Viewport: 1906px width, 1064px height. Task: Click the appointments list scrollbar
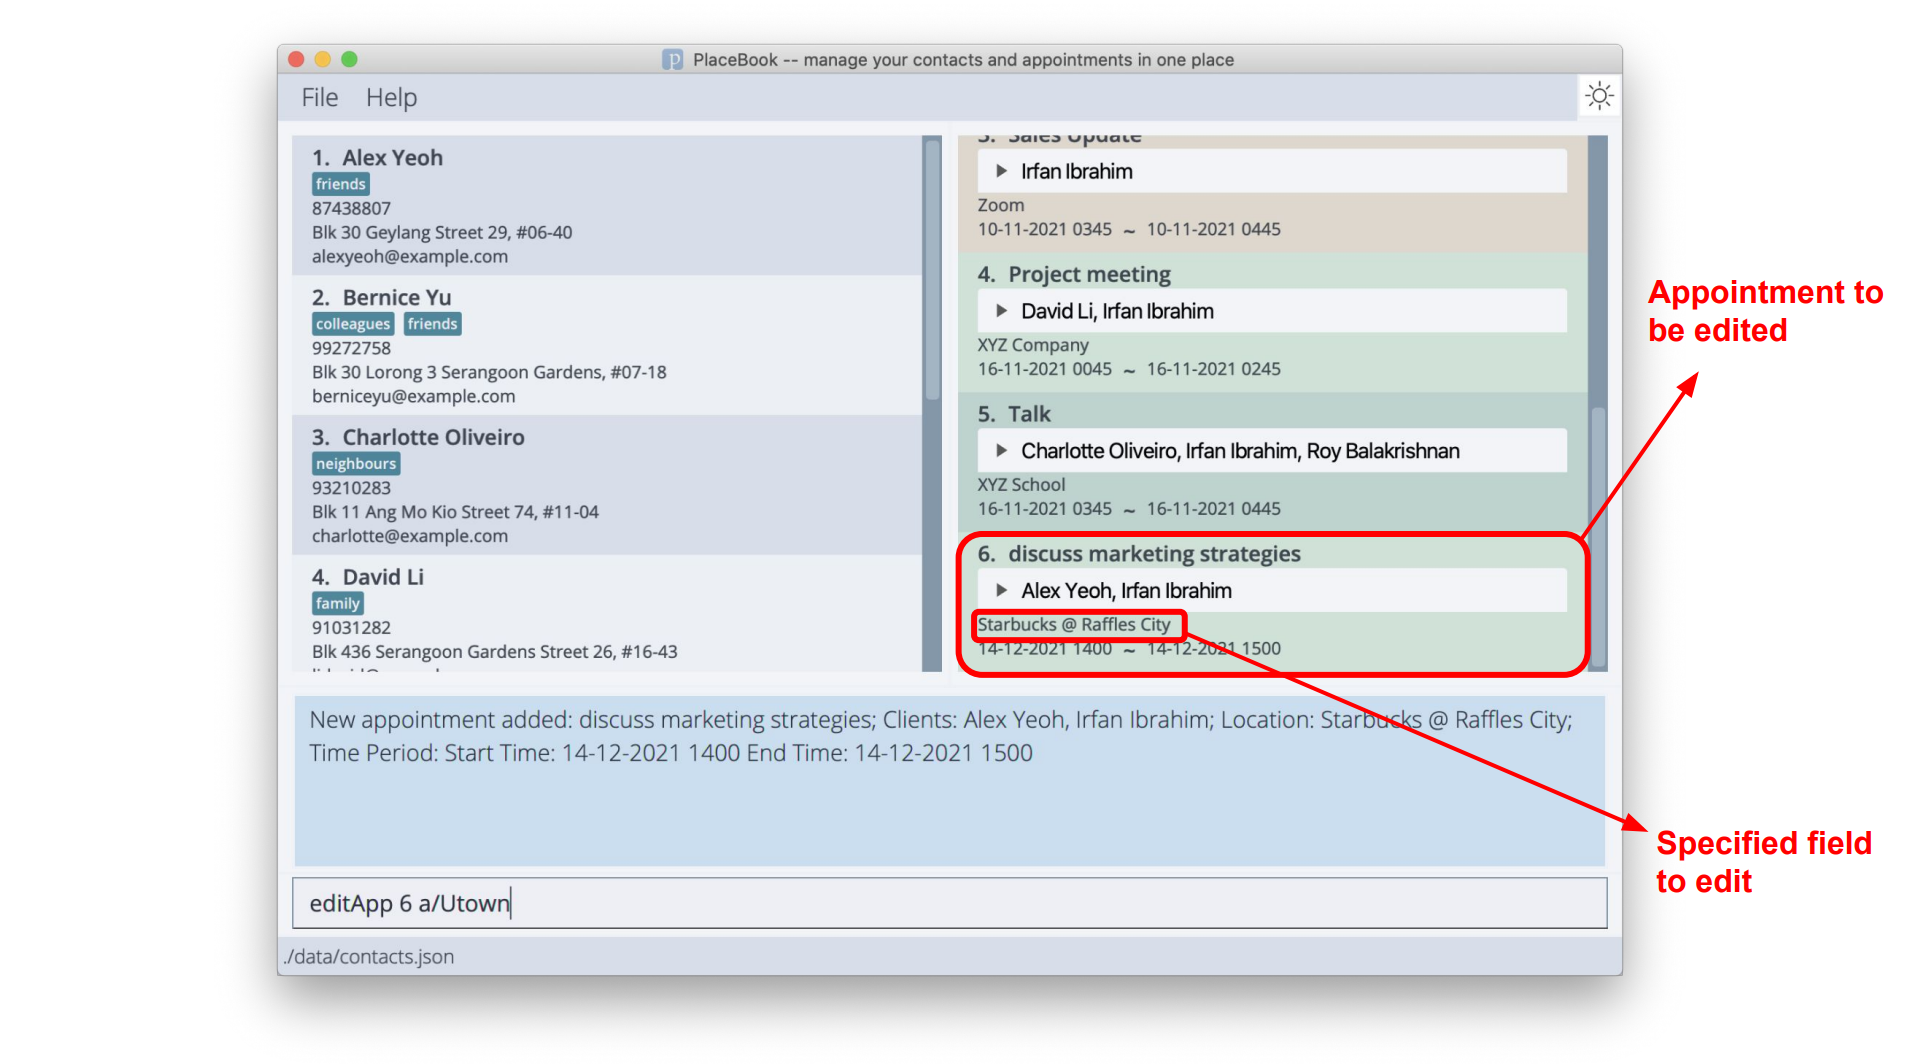[1598, 536]
